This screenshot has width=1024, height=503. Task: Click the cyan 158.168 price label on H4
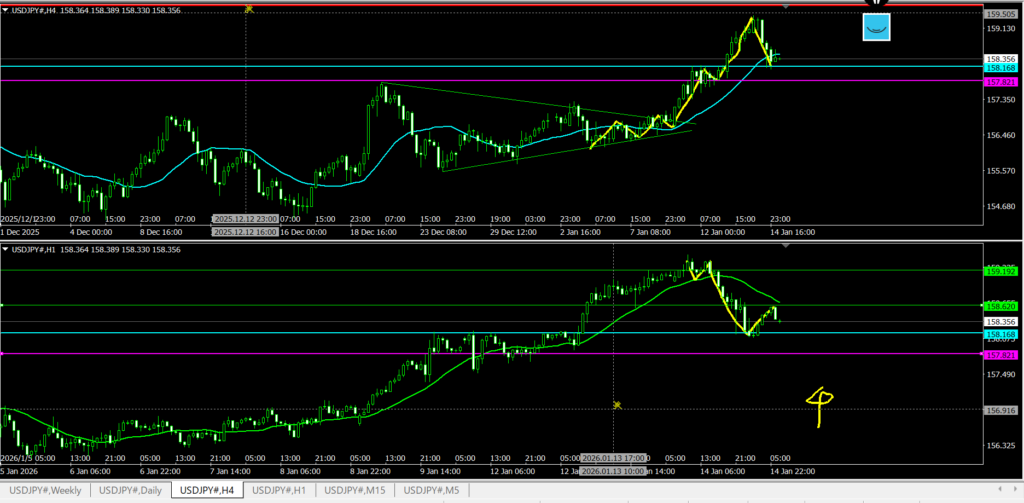tap(1001, 67)
